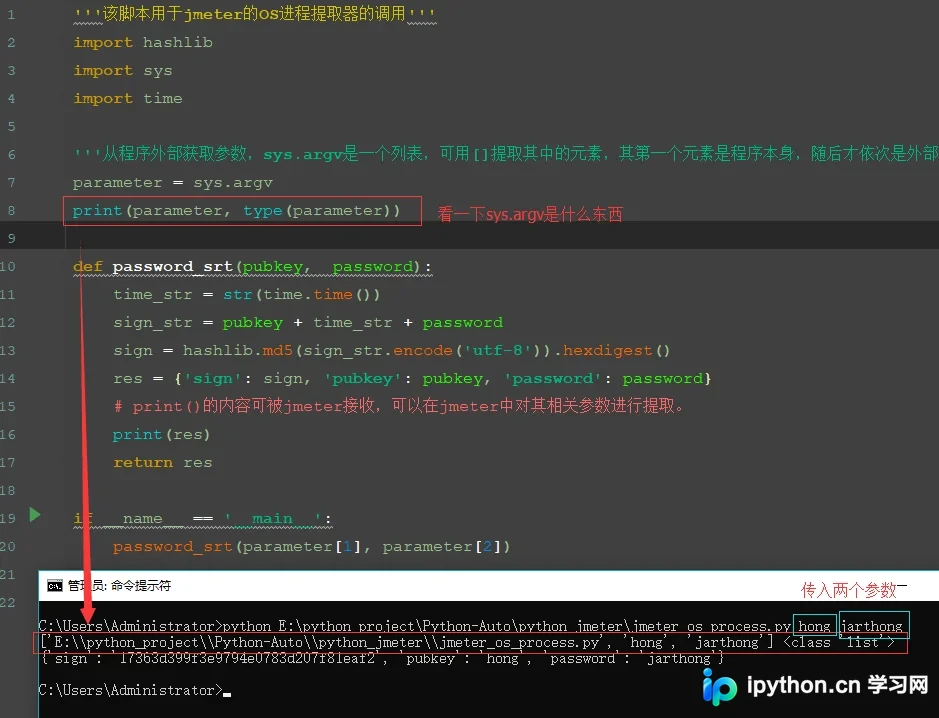Click 'parameter = sys.argv' on line 7
939x718 pixels.
pos(172,183)
